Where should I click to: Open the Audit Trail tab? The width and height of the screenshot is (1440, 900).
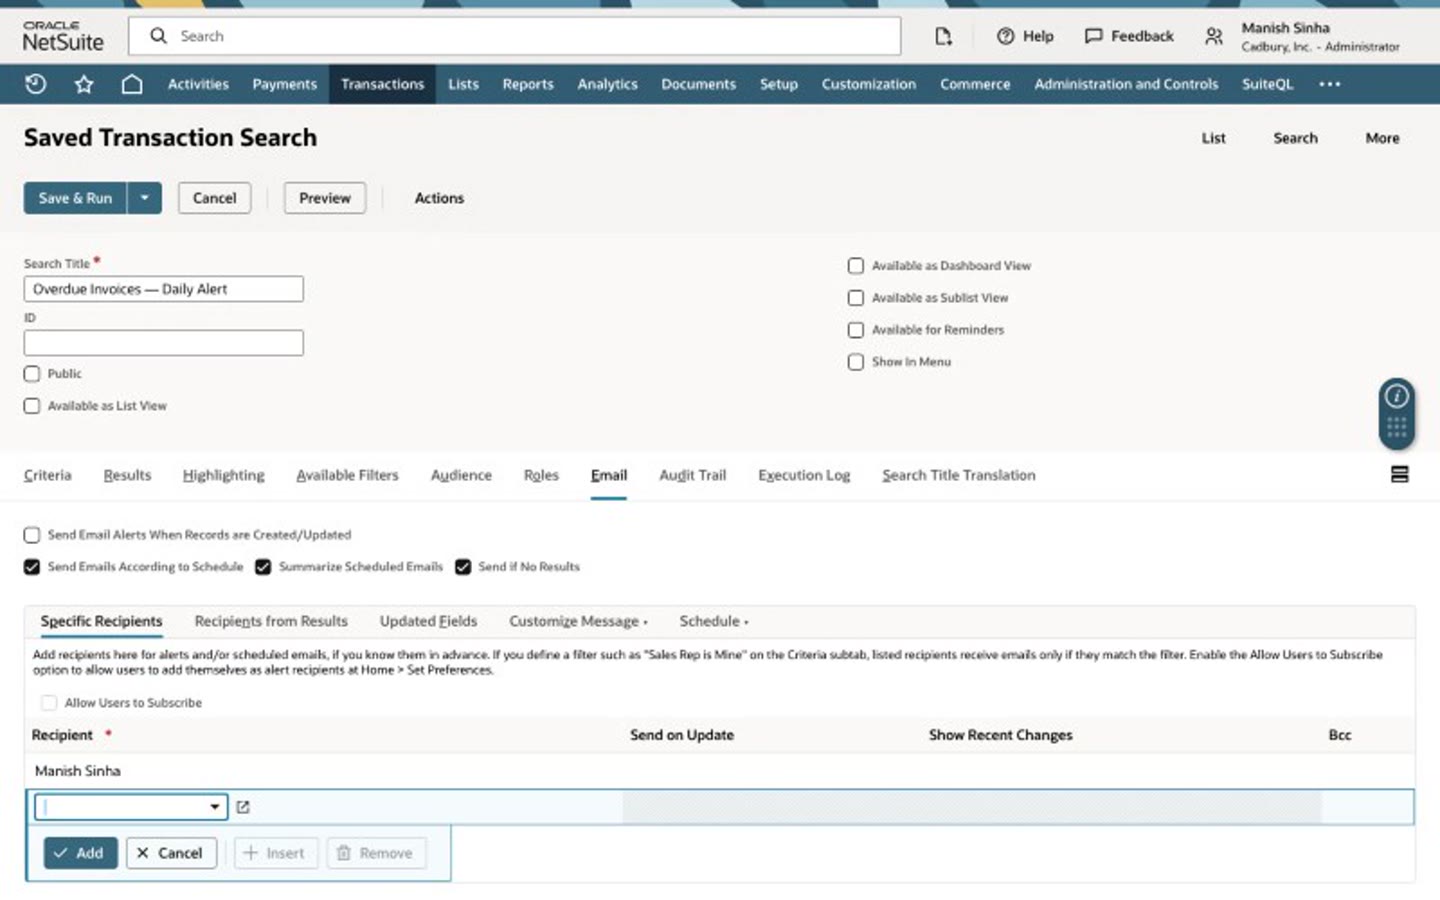point(692,475)
